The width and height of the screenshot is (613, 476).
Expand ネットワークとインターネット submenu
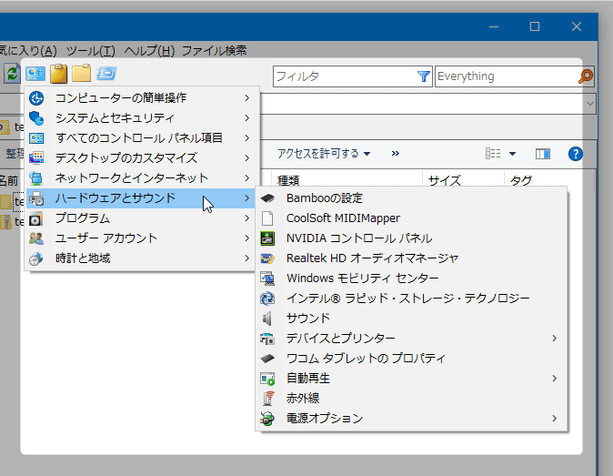140,178
